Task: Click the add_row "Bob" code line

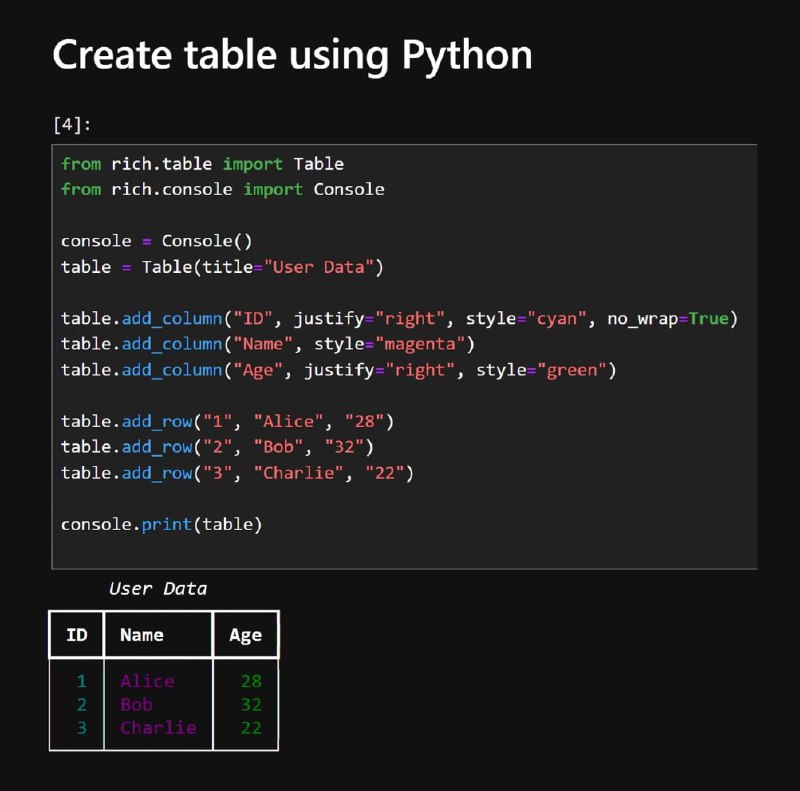Action: [x=217, y=447]
